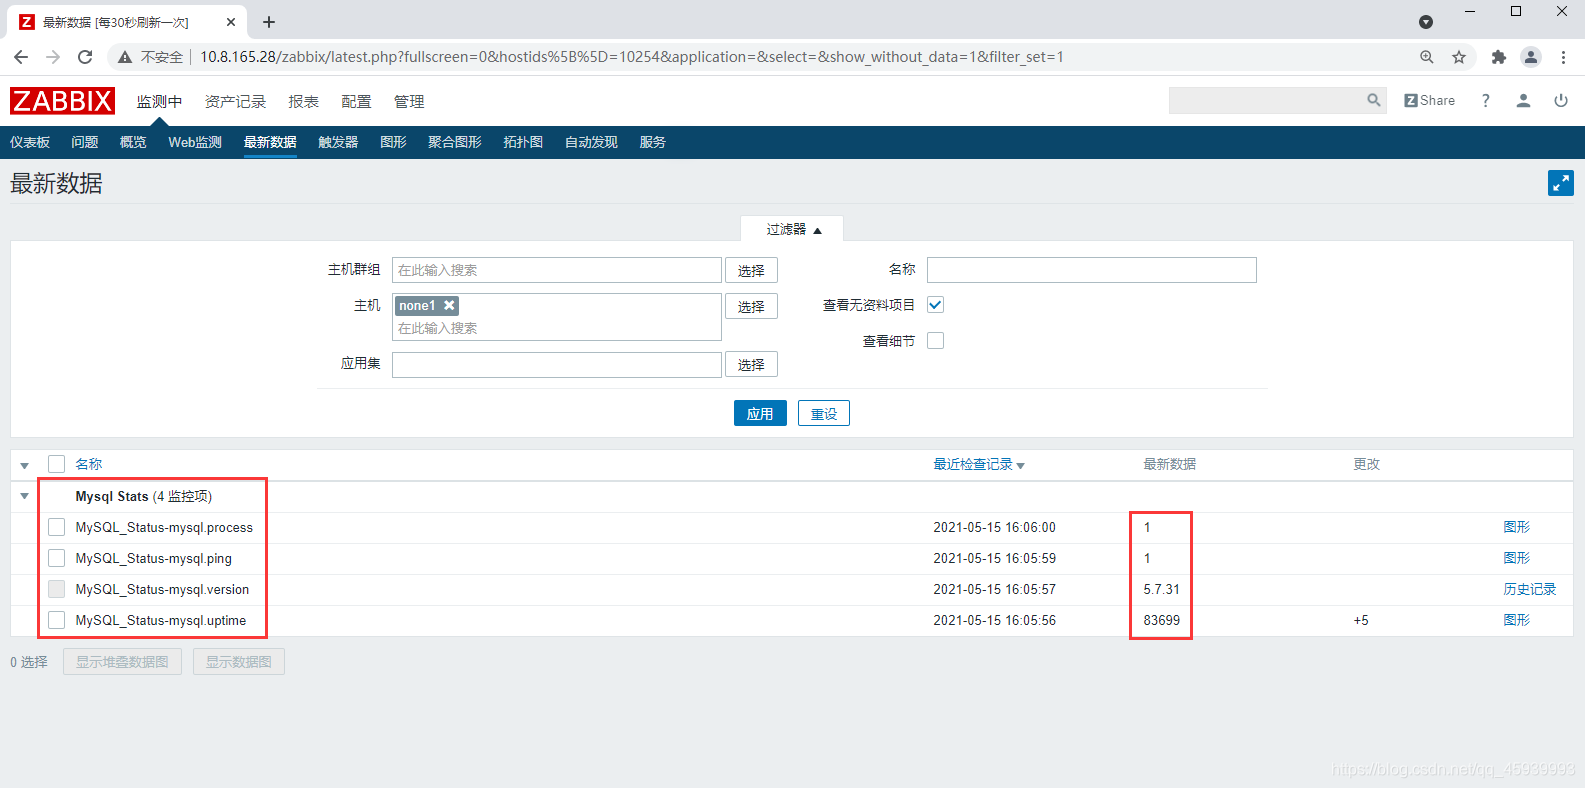Image resolution: width=1585 pixels, height=788 pixels.
Task: Collapse all groups using header arrow
Action: [25, 465]
